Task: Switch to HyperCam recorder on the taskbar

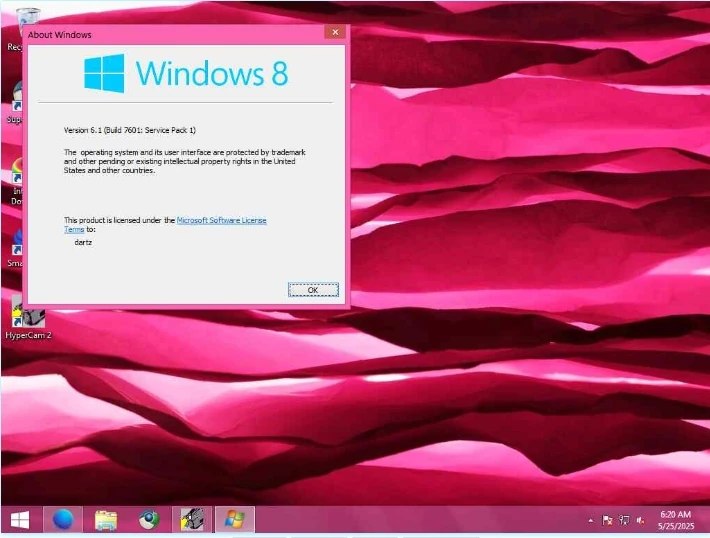Action: pos(192,519)
